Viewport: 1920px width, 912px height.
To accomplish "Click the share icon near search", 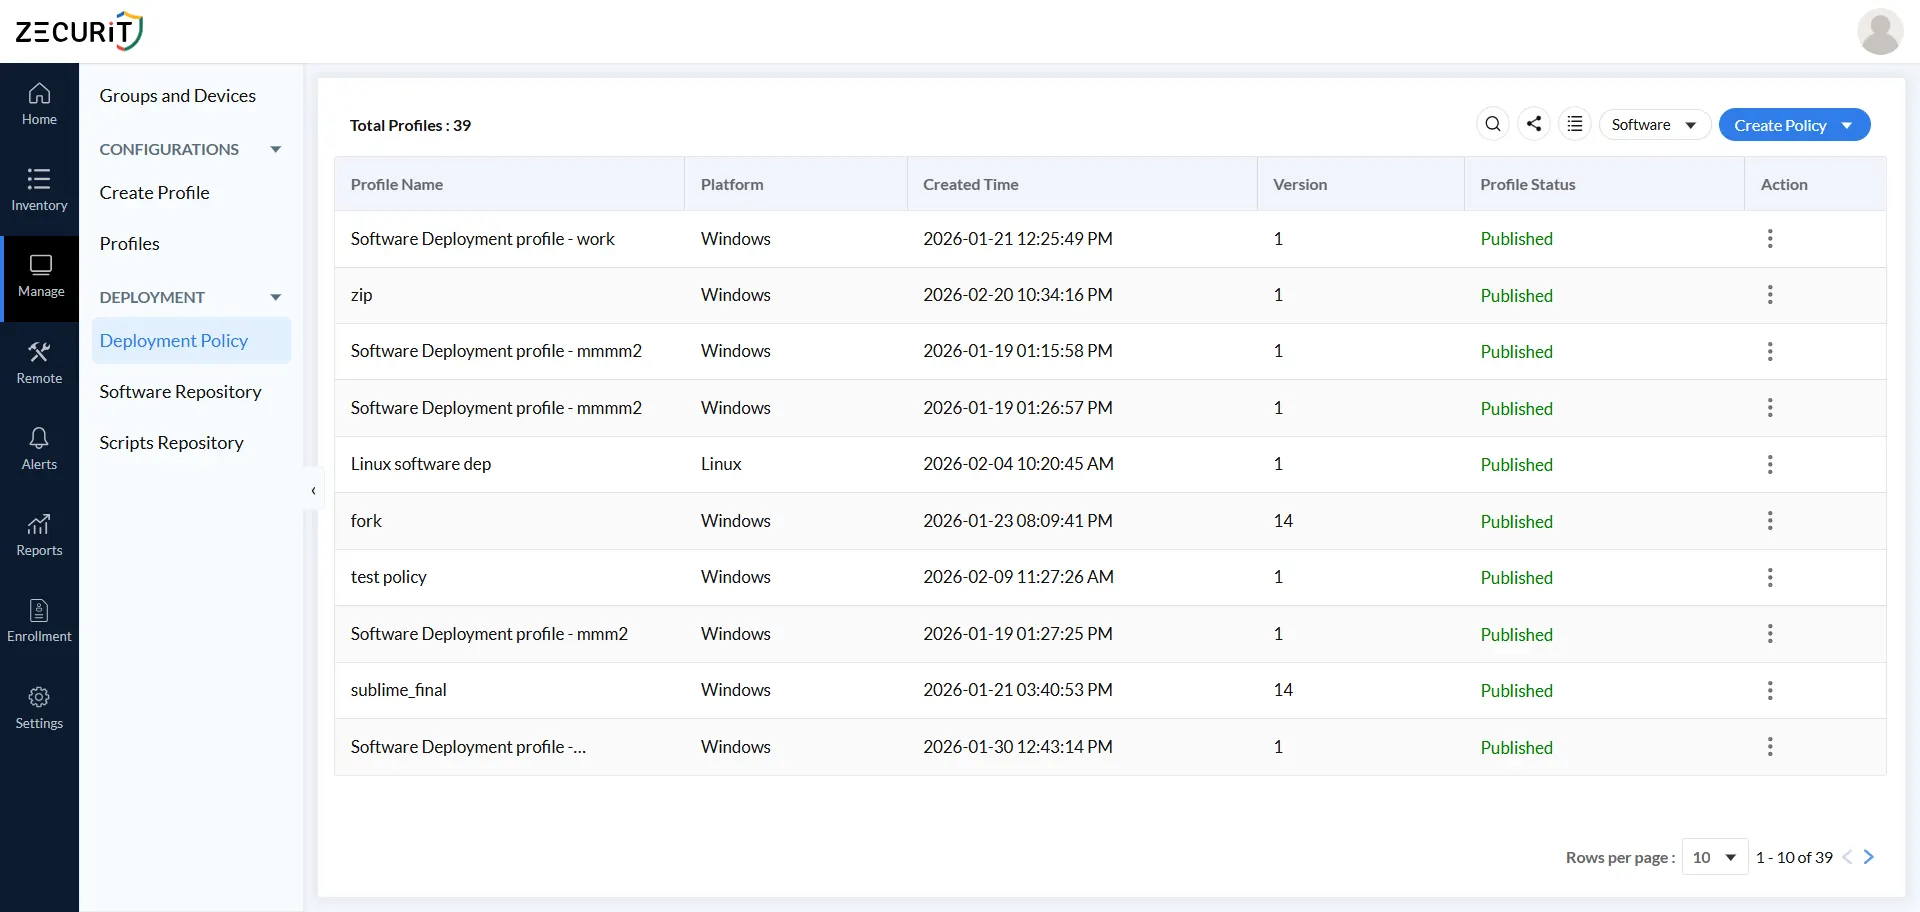I will point(1534,124).
